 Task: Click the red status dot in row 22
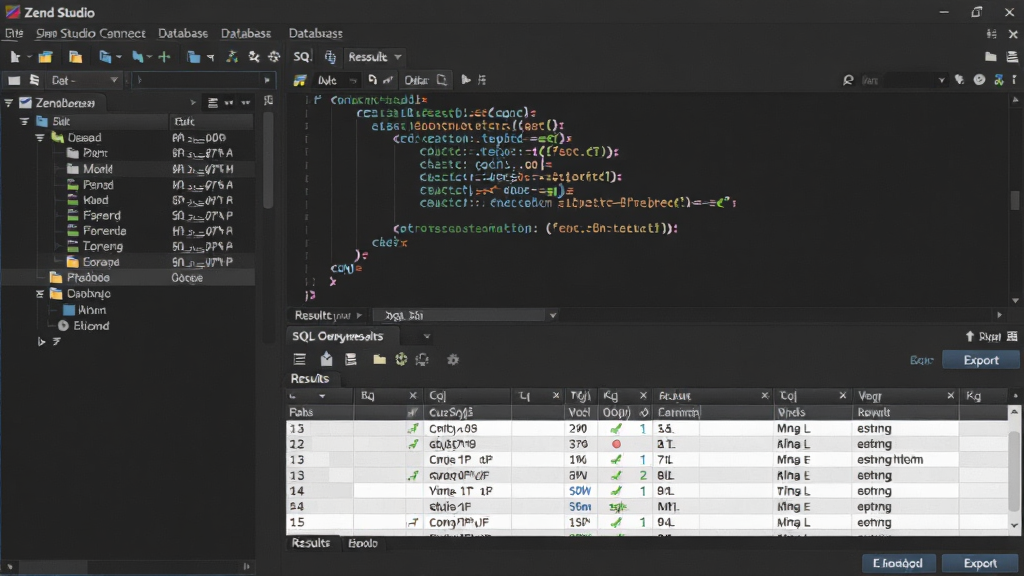point(616,444)
